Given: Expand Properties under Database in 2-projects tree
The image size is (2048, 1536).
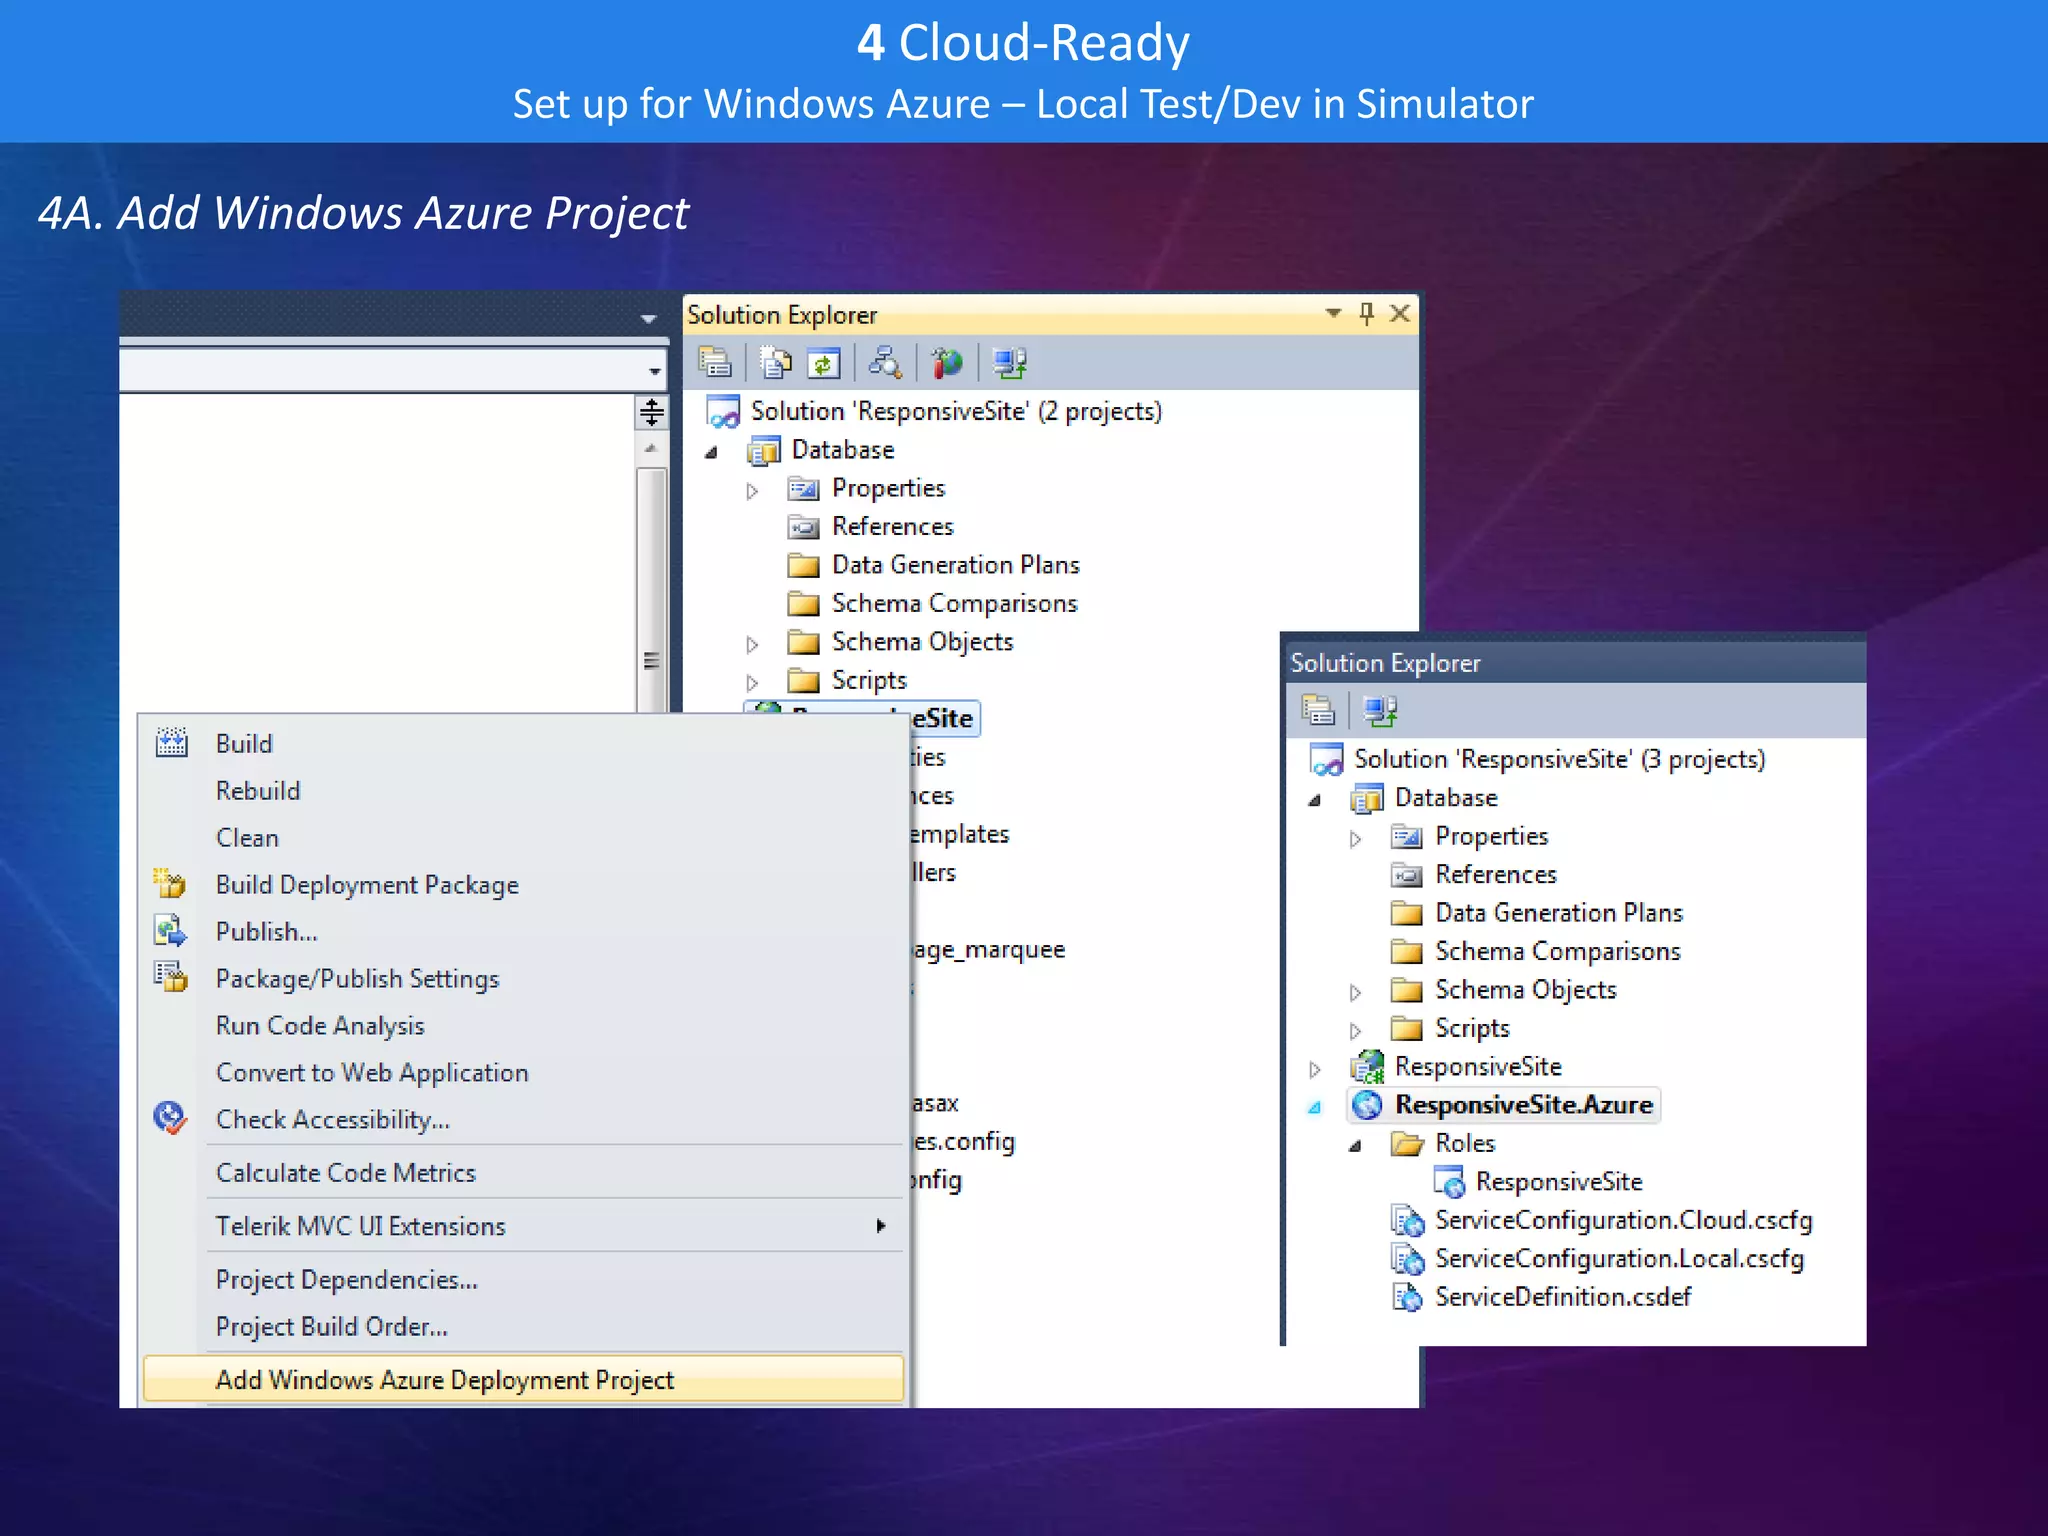Looking at the screenshot, I should coord(752,490).
